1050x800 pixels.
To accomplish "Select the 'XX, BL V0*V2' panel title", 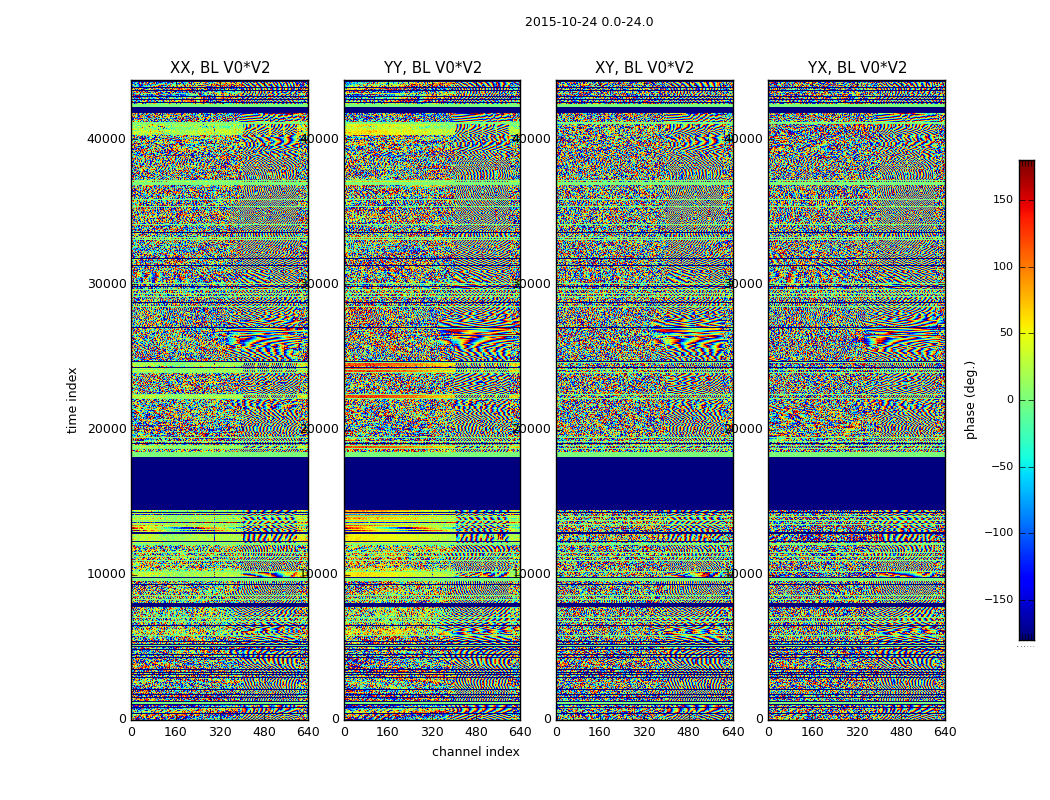I will pyautogui.click(x=220, y=68).
